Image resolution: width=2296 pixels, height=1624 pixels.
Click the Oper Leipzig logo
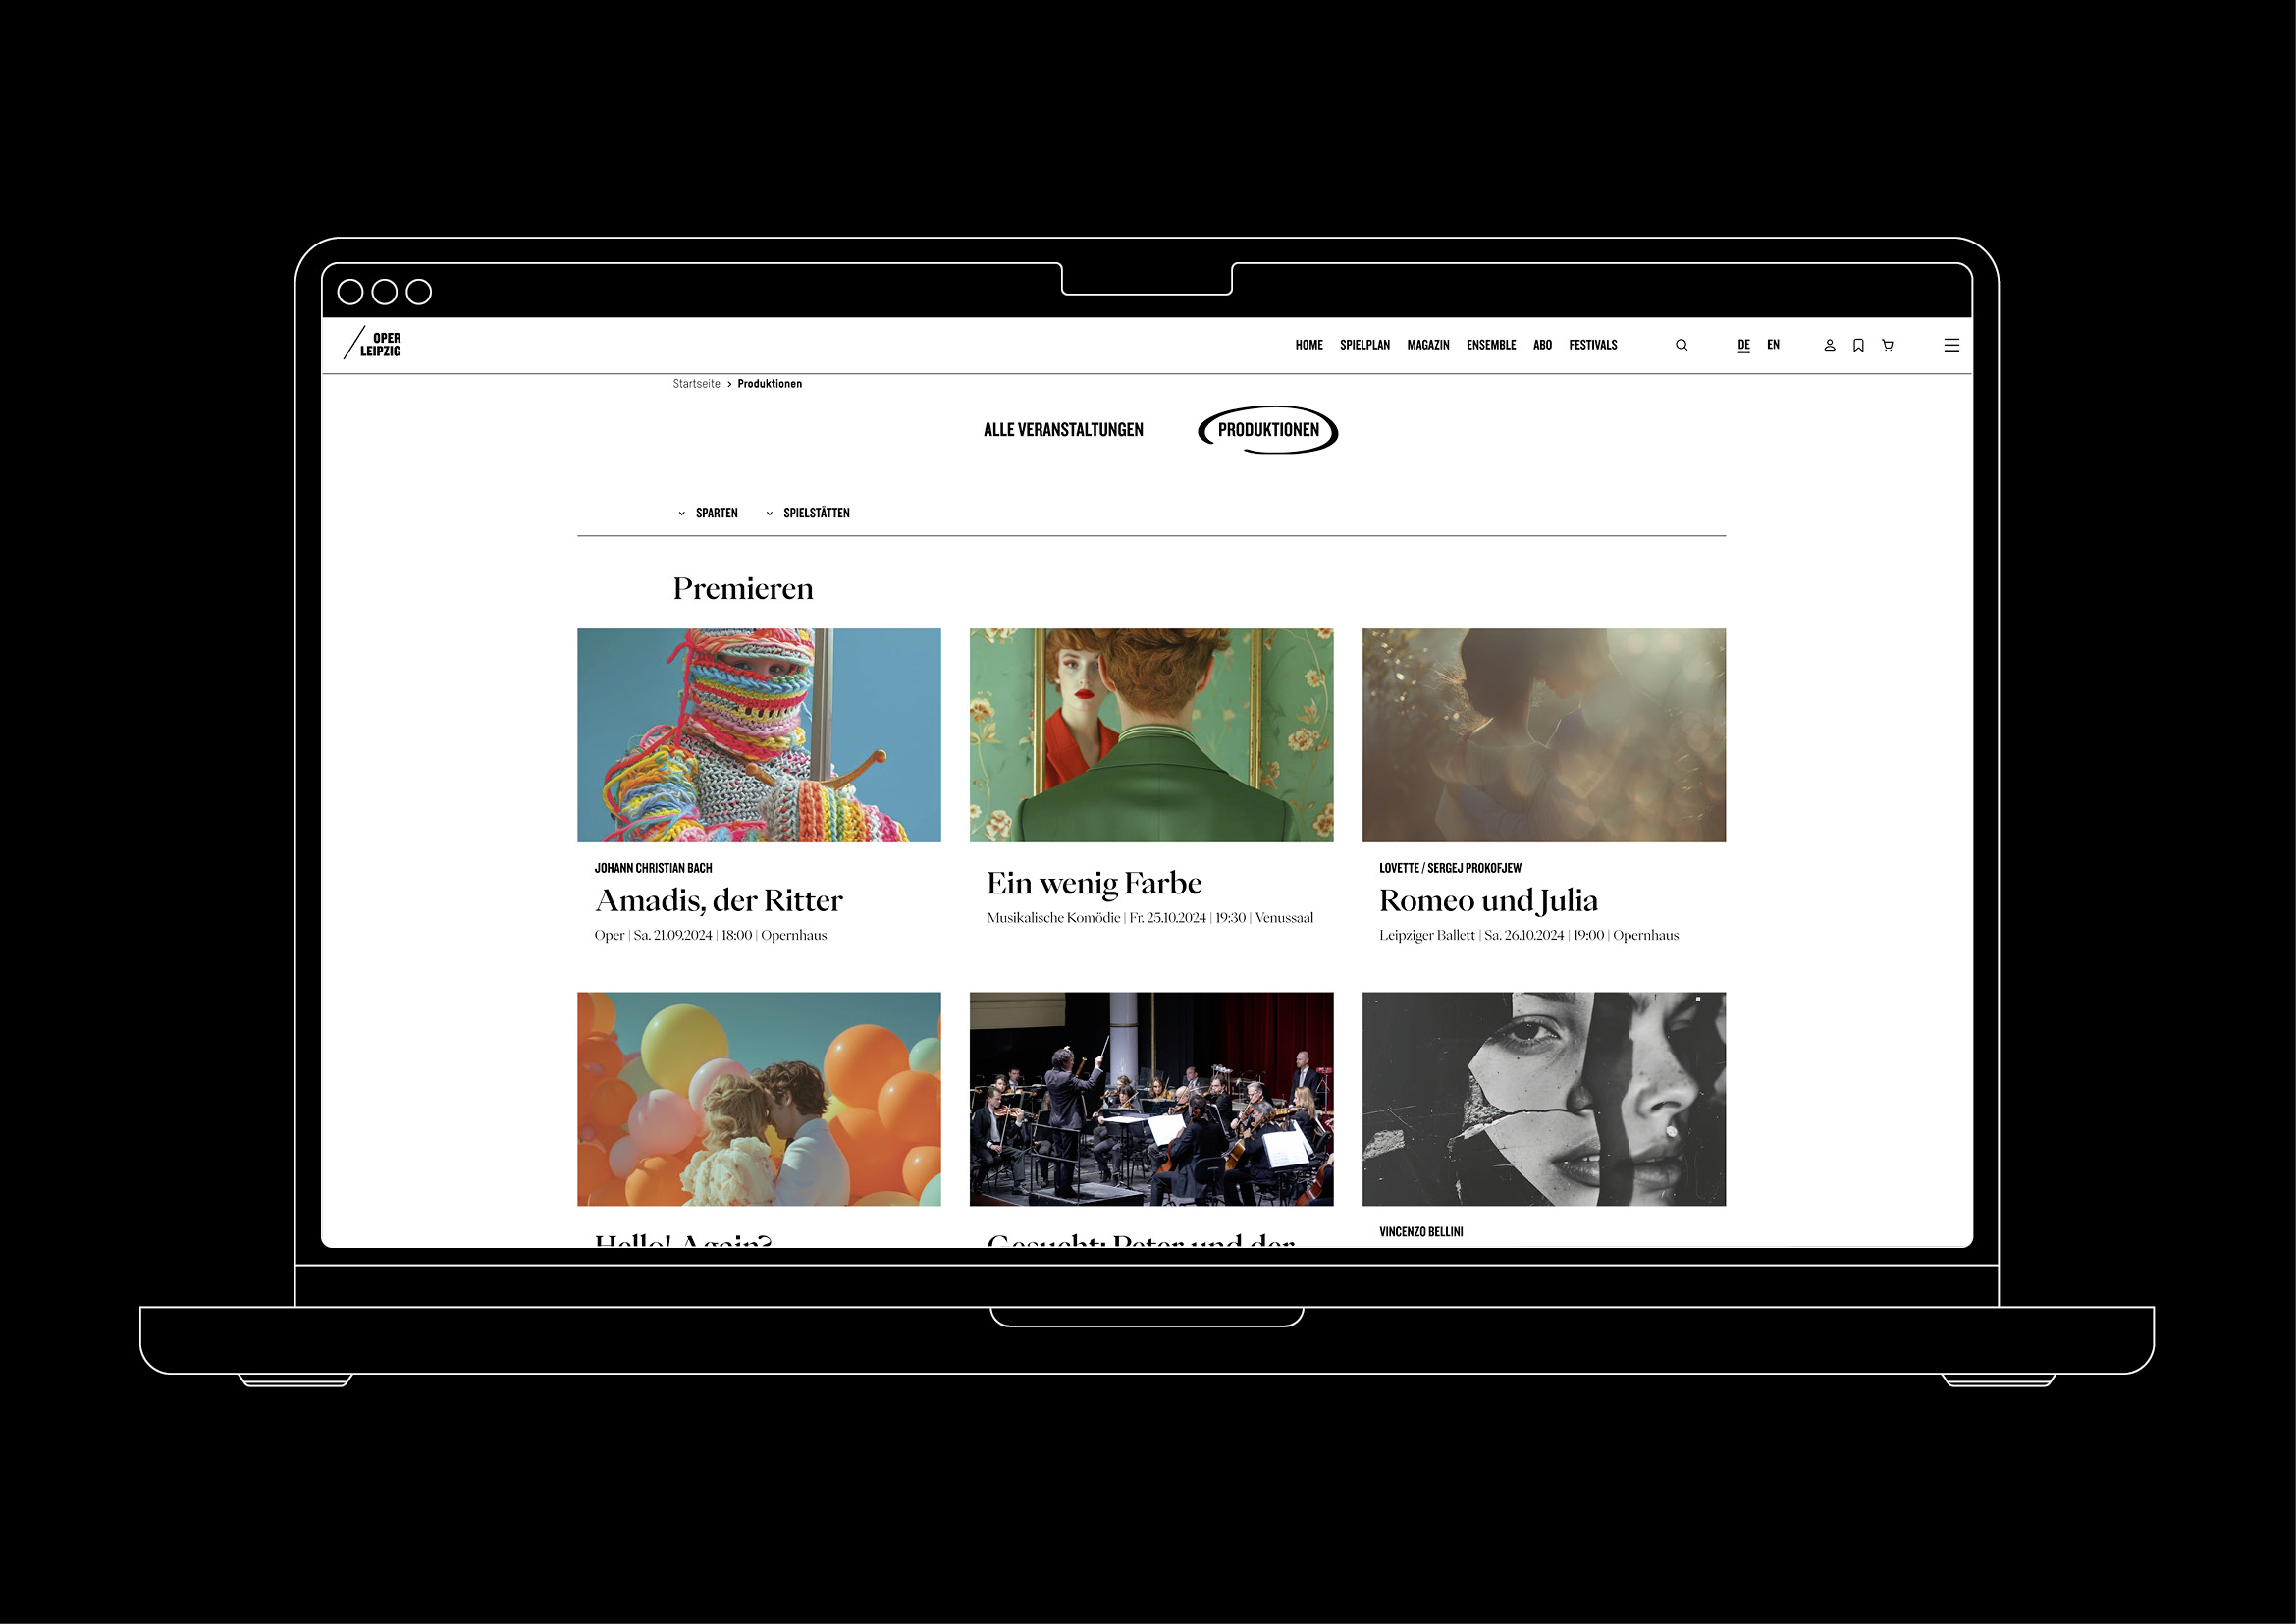pos(372,344)
